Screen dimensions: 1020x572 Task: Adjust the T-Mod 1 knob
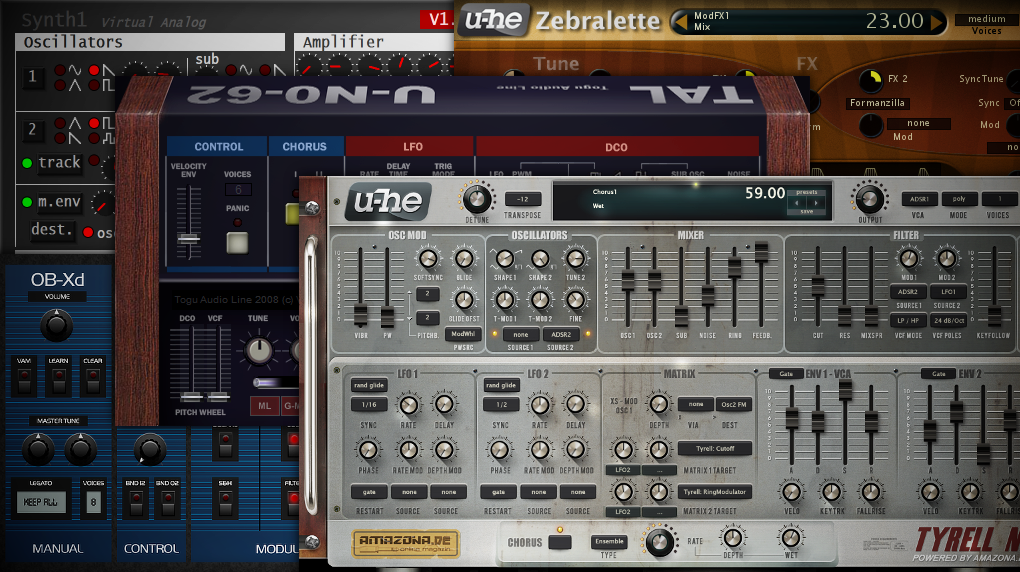[504, 300]
